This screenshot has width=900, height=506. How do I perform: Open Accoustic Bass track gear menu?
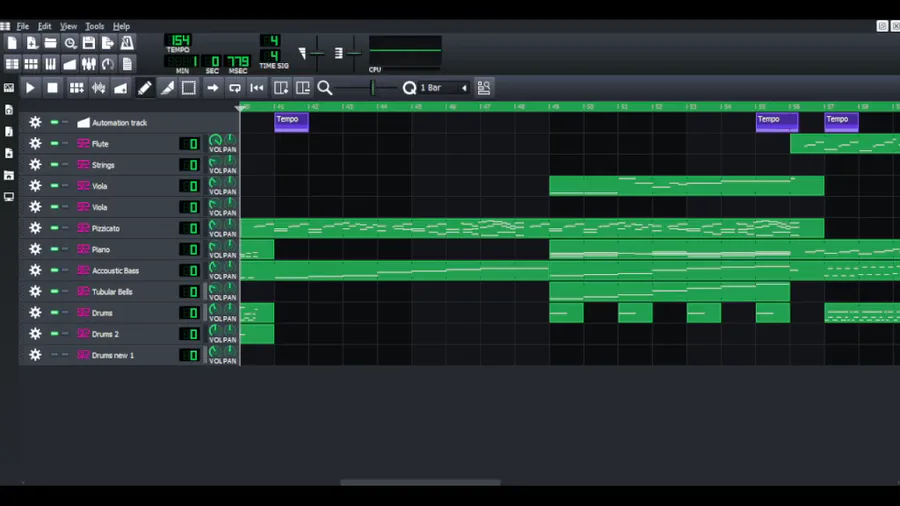(35, 270)
